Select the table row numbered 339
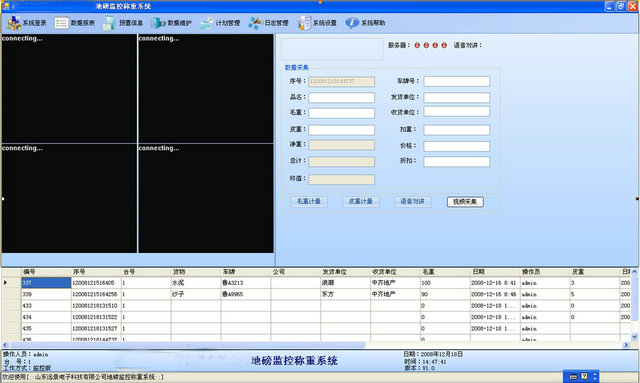640x383 pixels. point(316,294)
